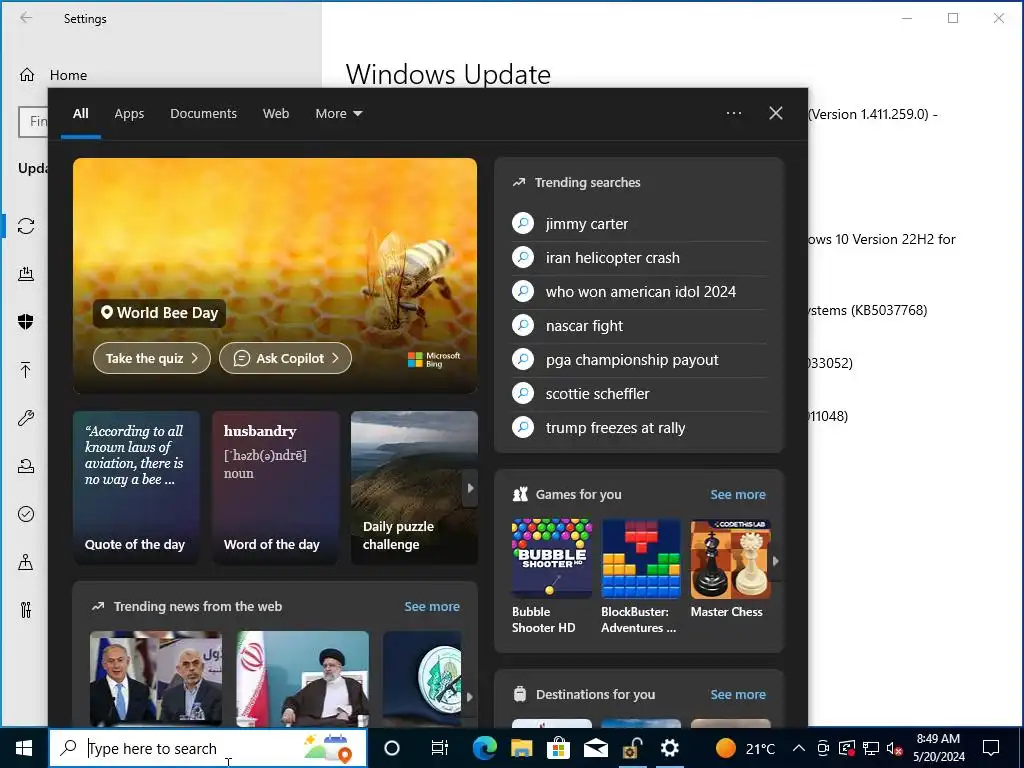Expand the More dropdown in search

click(338, 114)
